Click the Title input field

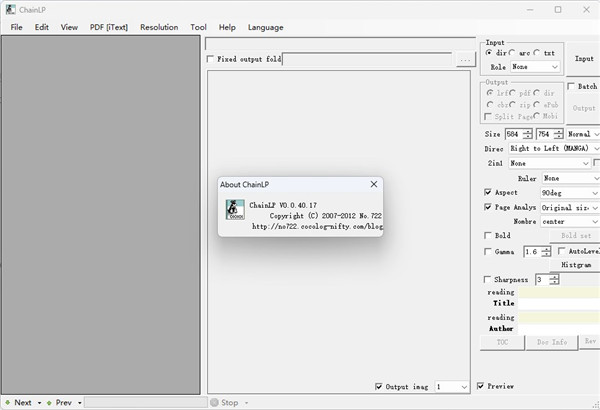[559, 304]
